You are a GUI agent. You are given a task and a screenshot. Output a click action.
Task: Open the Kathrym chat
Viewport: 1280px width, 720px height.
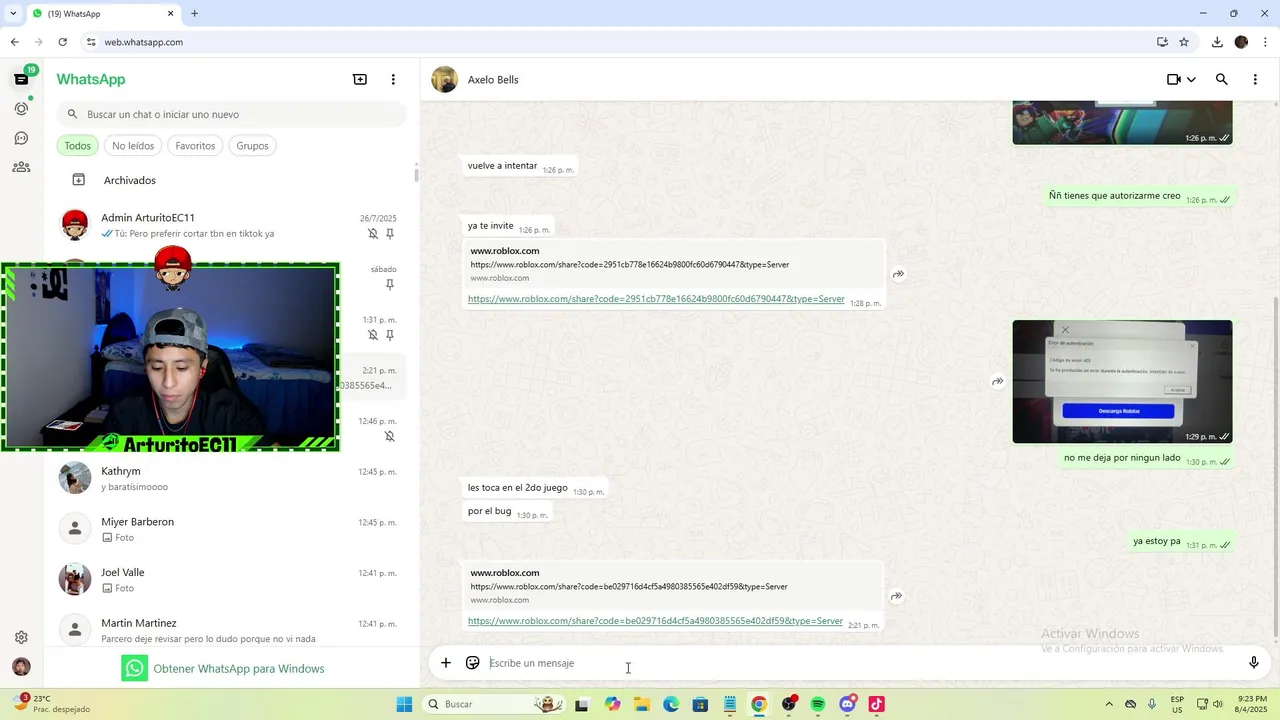tap(231, 478)
